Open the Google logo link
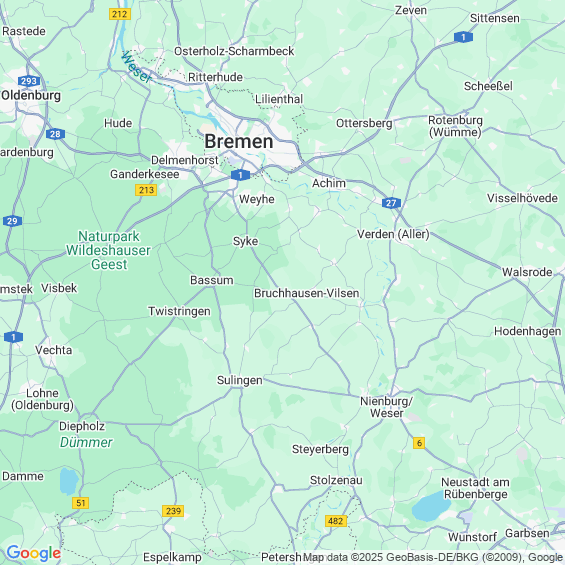 point(34,553)
